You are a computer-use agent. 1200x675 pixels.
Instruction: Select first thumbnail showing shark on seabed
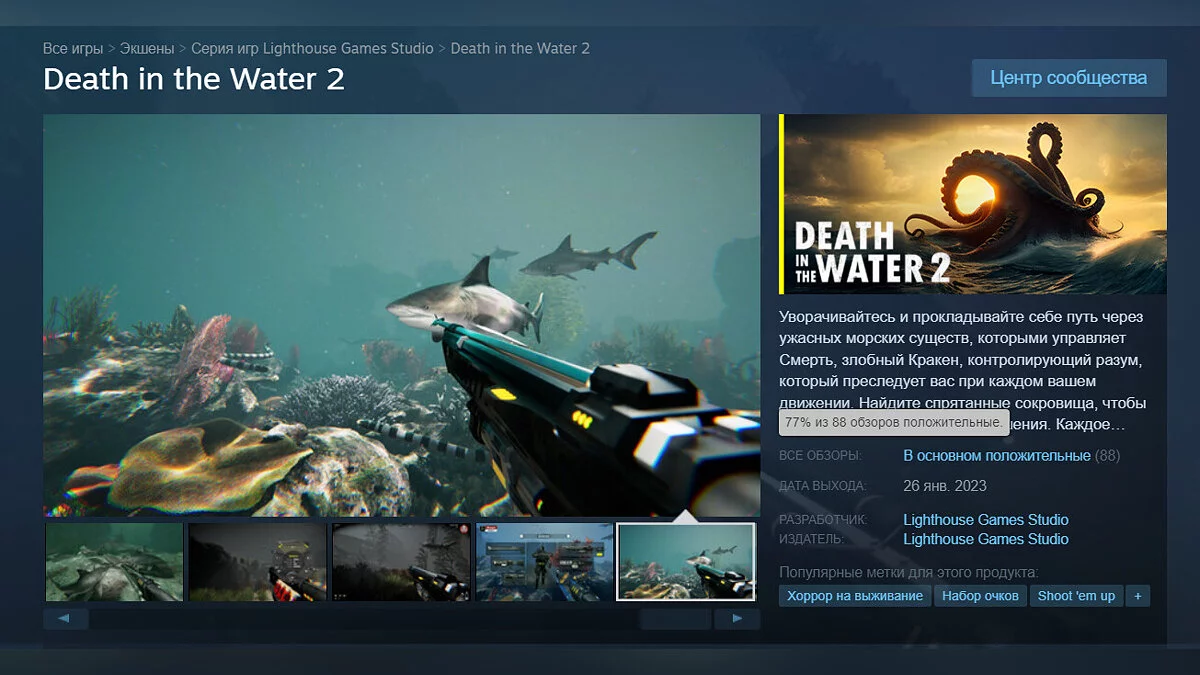tap(114, 562)
